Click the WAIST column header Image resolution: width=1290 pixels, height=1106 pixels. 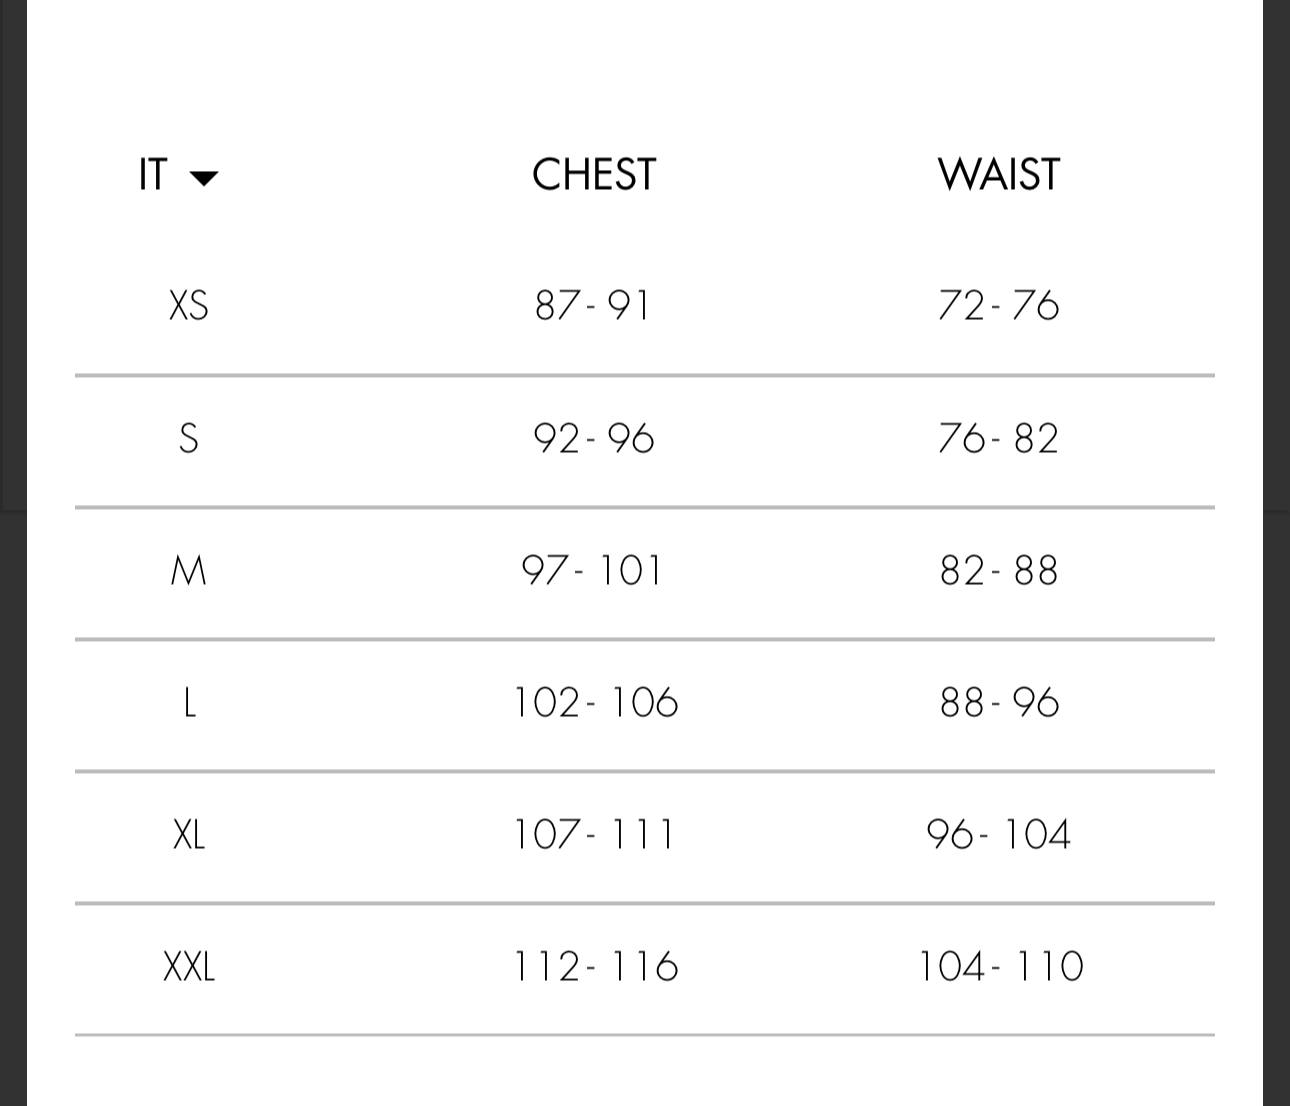998,175
